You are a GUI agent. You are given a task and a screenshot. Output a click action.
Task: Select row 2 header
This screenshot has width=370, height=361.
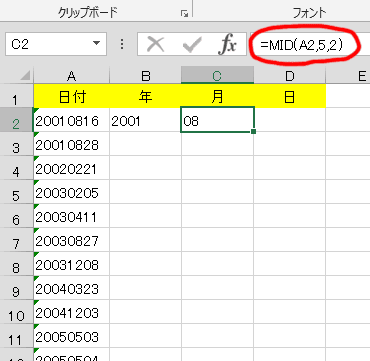point(17,120)
